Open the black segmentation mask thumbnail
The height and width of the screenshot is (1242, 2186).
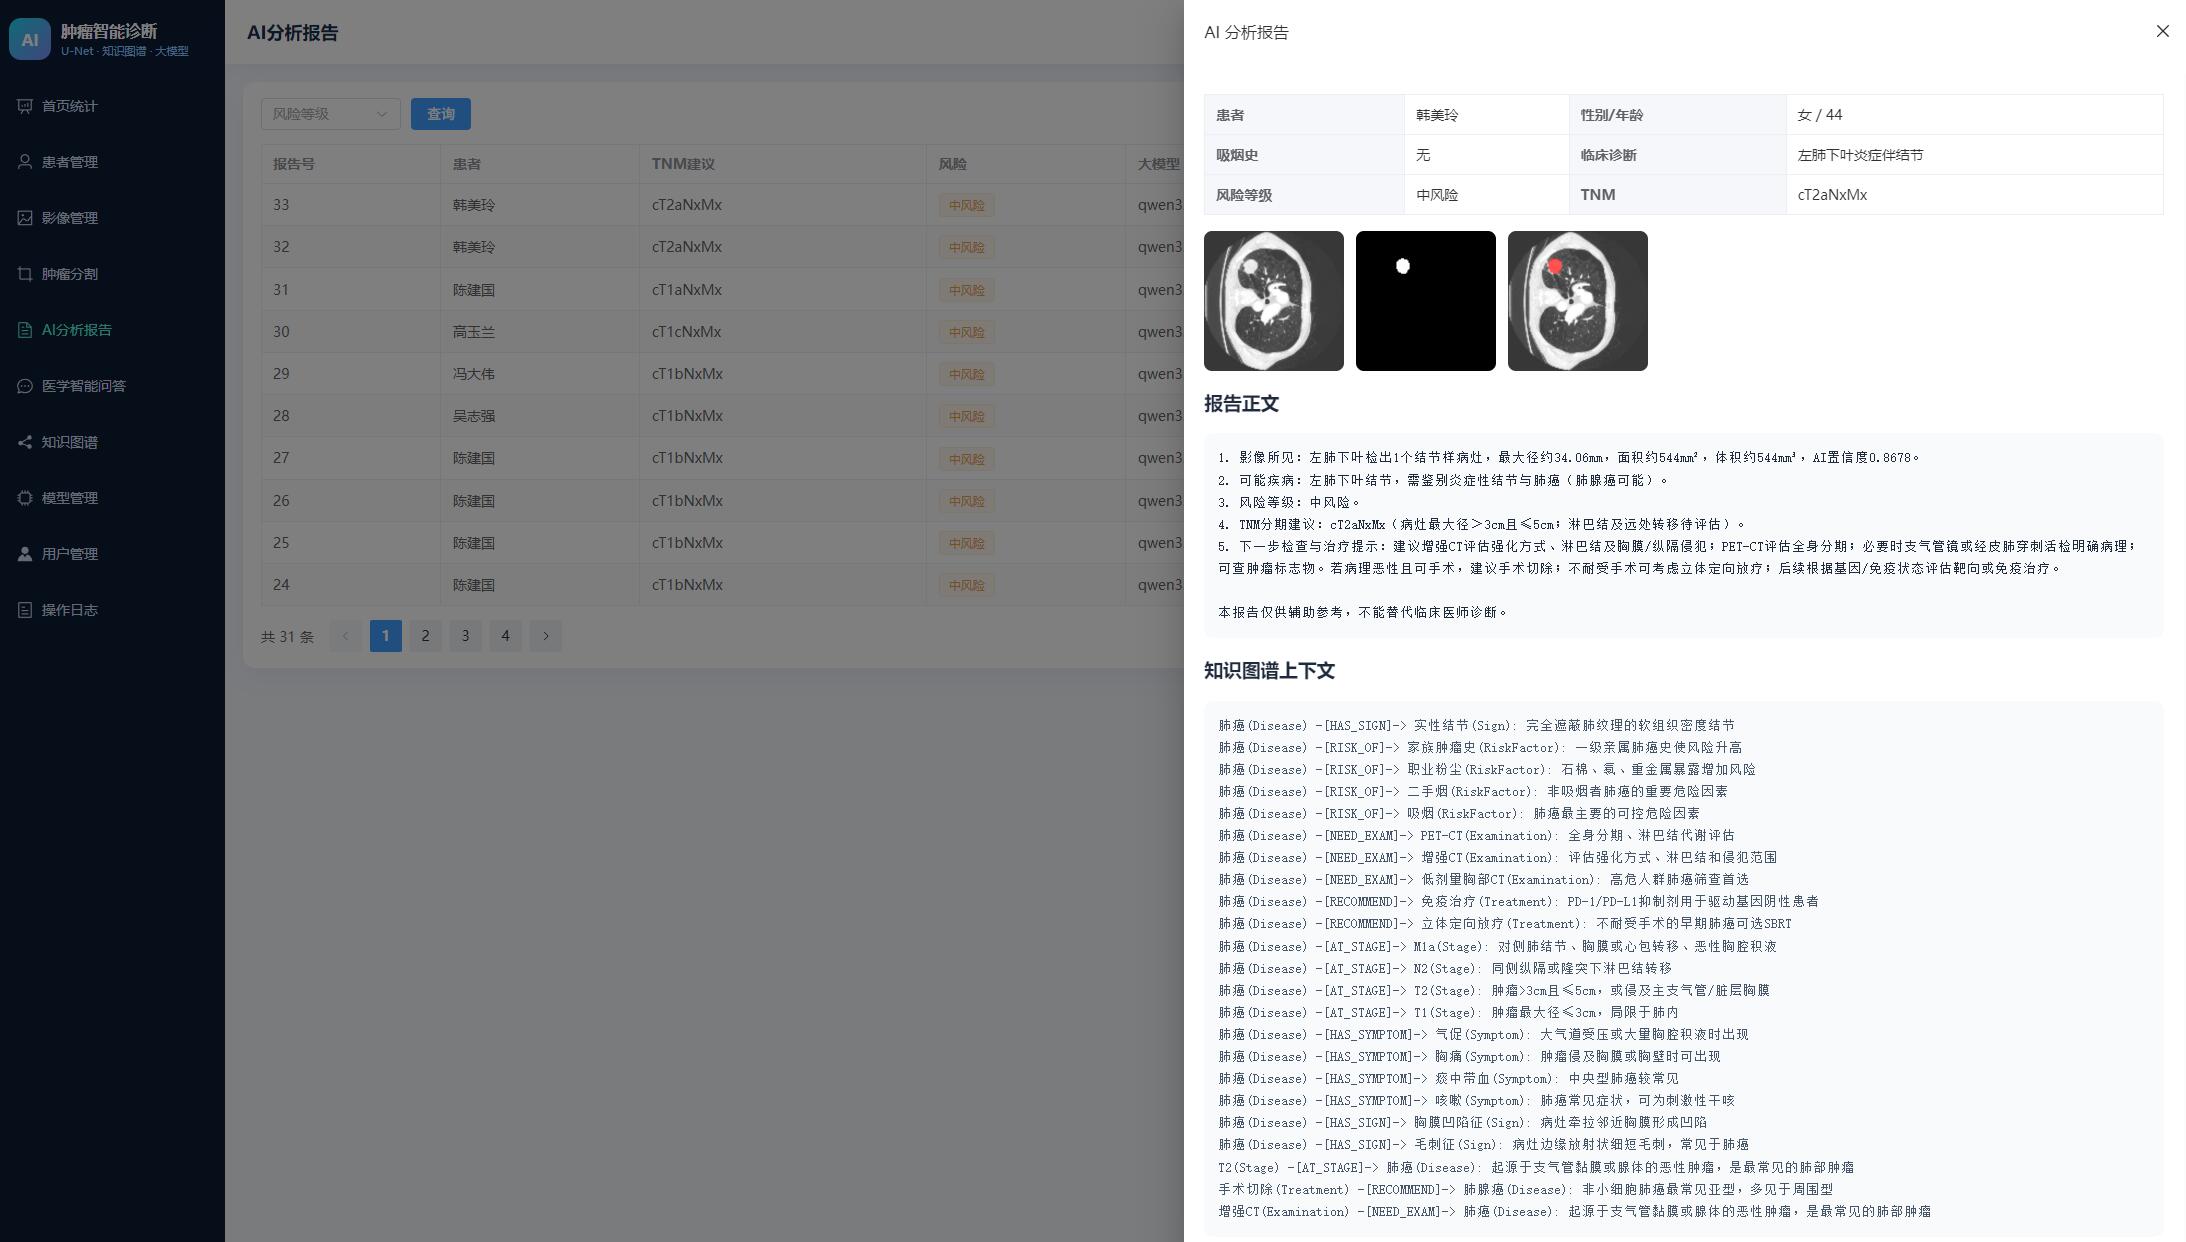coord(1426,301)
